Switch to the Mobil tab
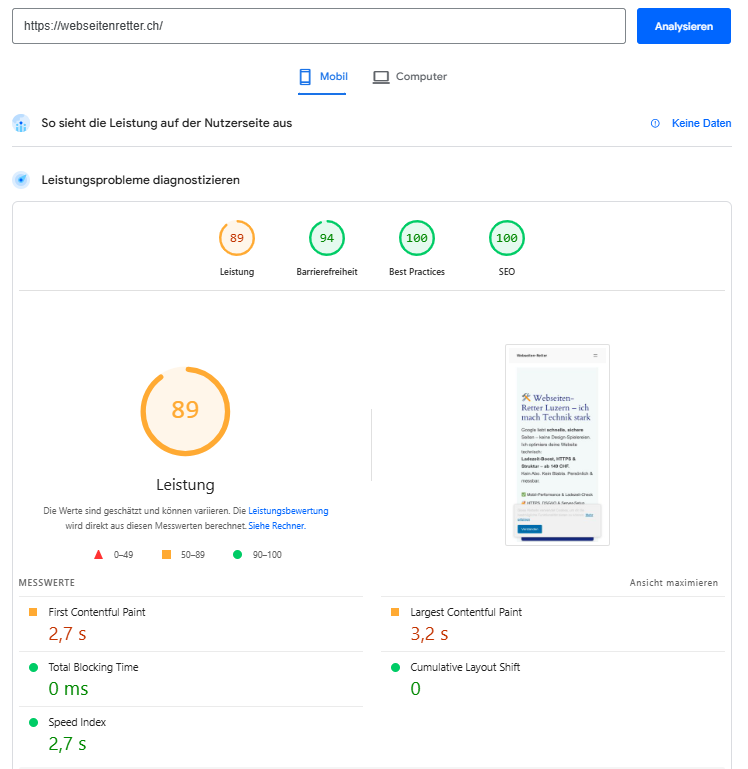The image size is (748, 769). tap(322, 77)
